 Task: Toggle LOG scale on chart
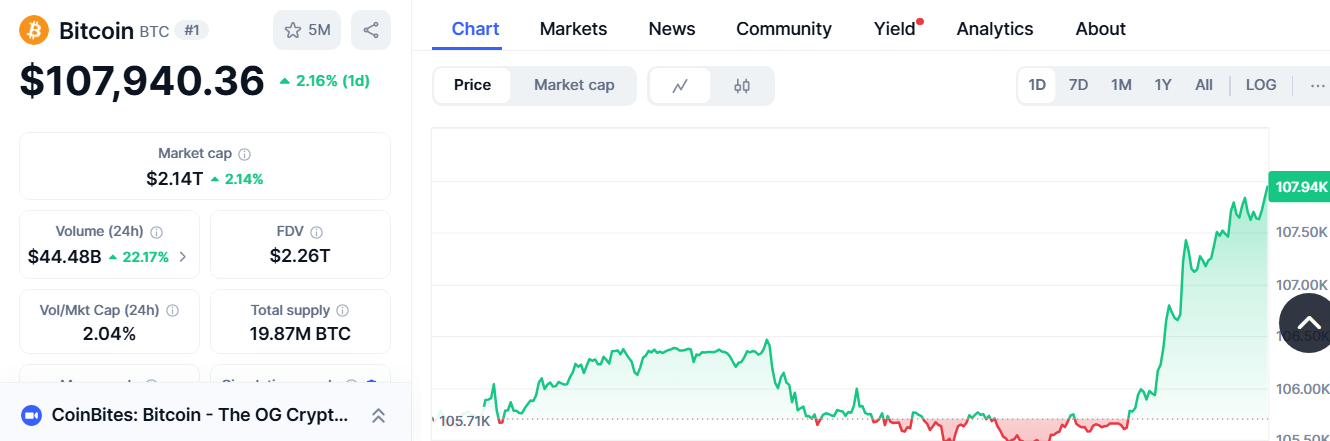(1261, 85)
